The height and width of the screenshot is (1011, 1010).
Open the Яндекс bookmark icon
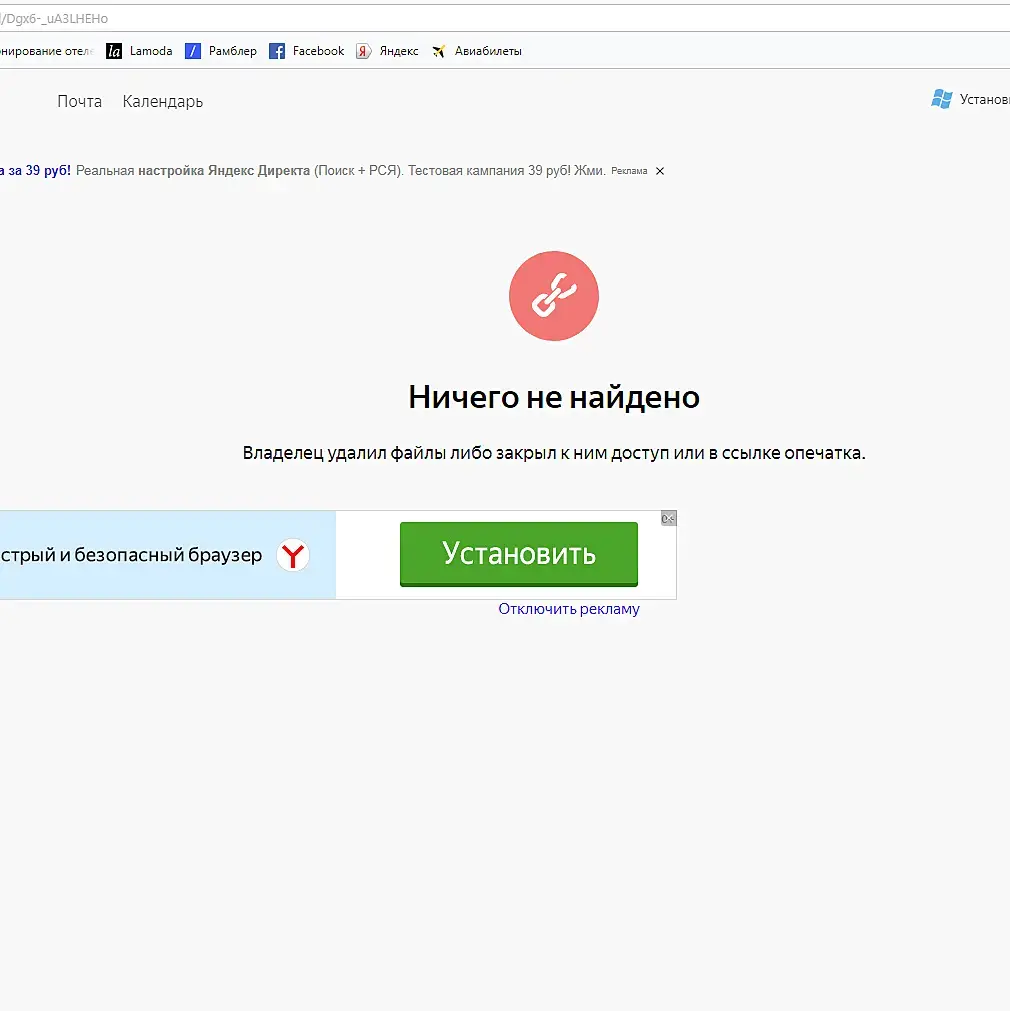point(364,51)
